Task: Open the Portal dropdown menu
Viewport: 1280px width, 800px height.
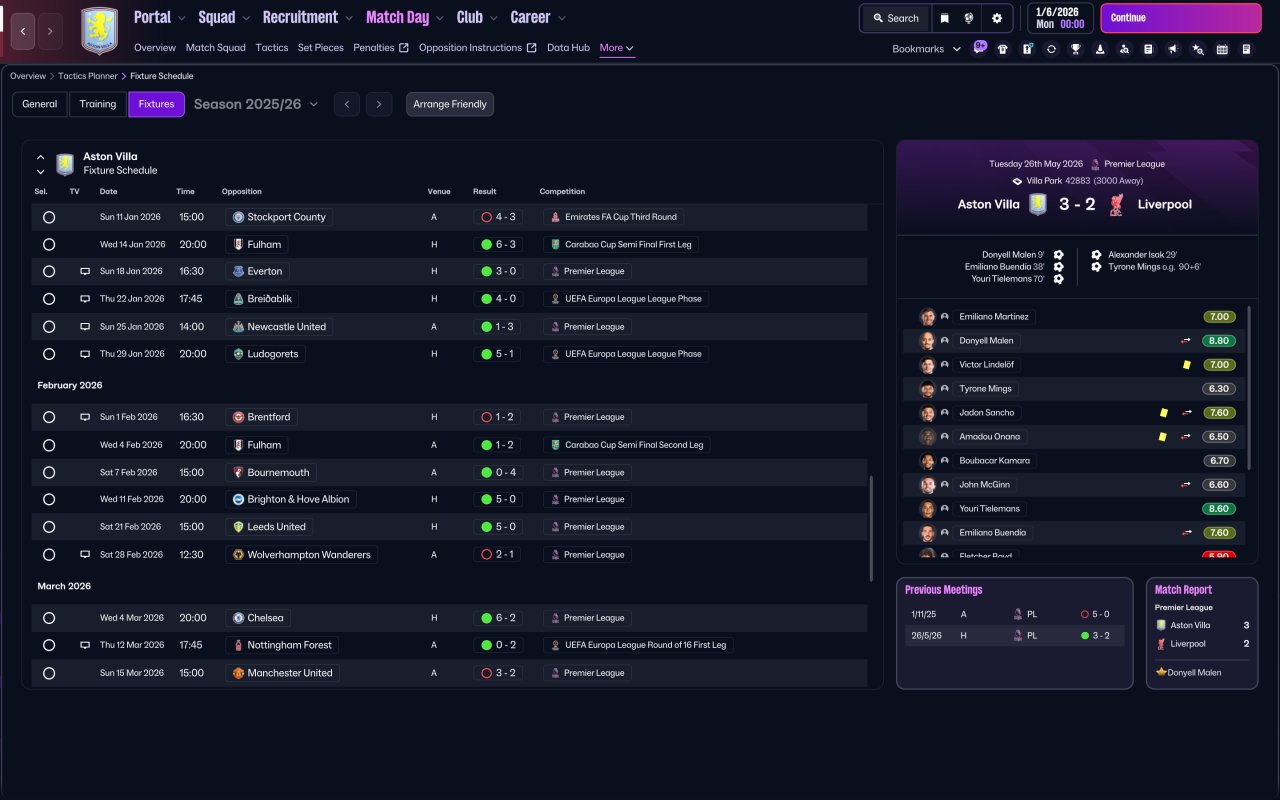Action: (160, 17)
